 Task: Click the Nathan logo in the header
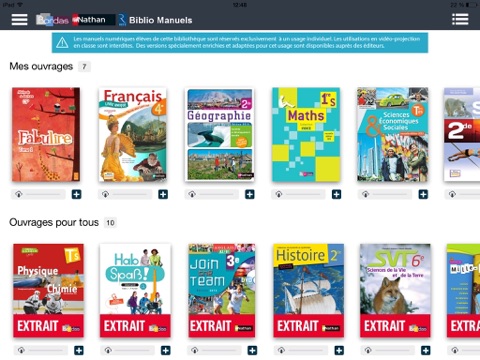[89, 20]
